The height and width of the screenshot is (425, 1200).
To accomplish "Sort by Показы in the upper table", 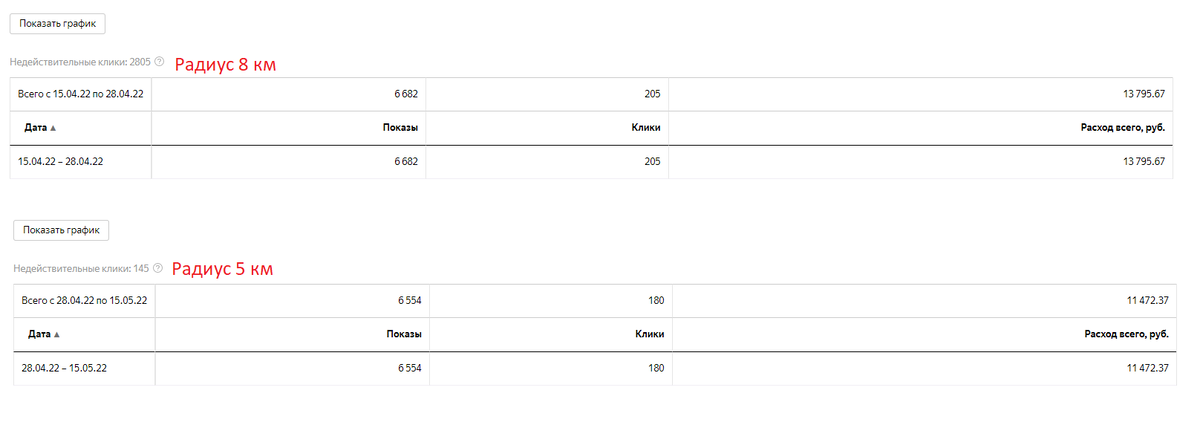I will click(400, 128).
